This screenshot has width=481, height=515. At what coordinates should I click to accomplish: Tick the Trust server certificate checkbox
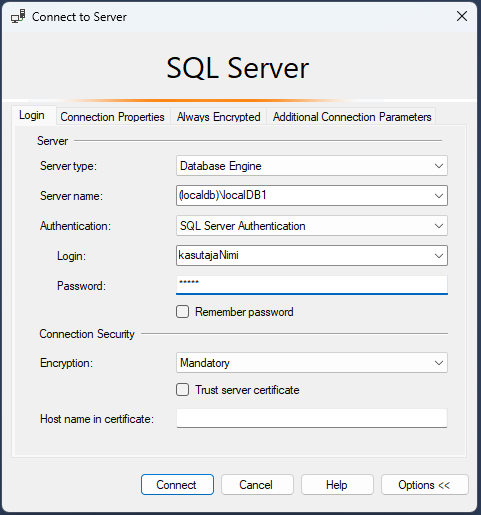182,390
